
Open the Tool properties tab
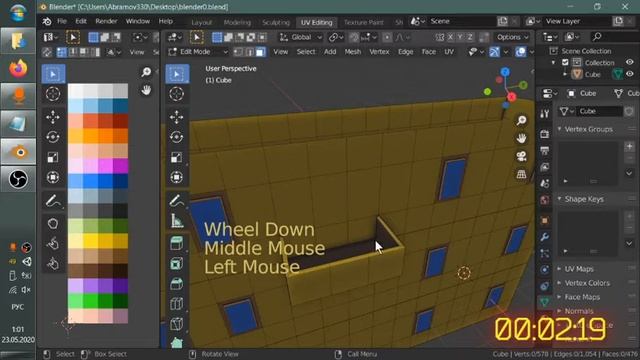tap(544, 114)
